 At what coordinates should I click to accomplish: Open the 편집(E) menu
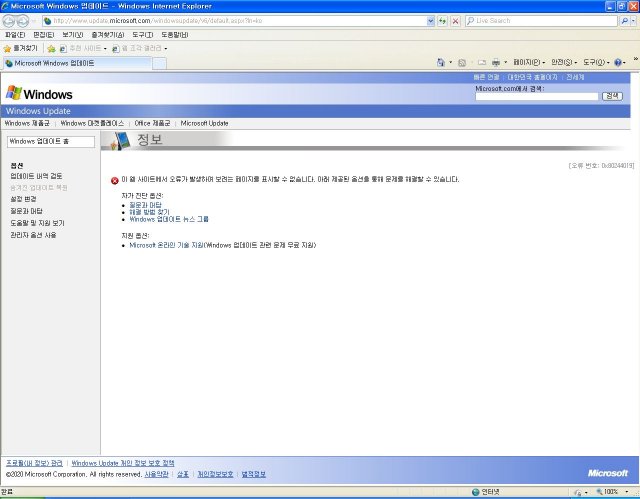coord(44,35)
